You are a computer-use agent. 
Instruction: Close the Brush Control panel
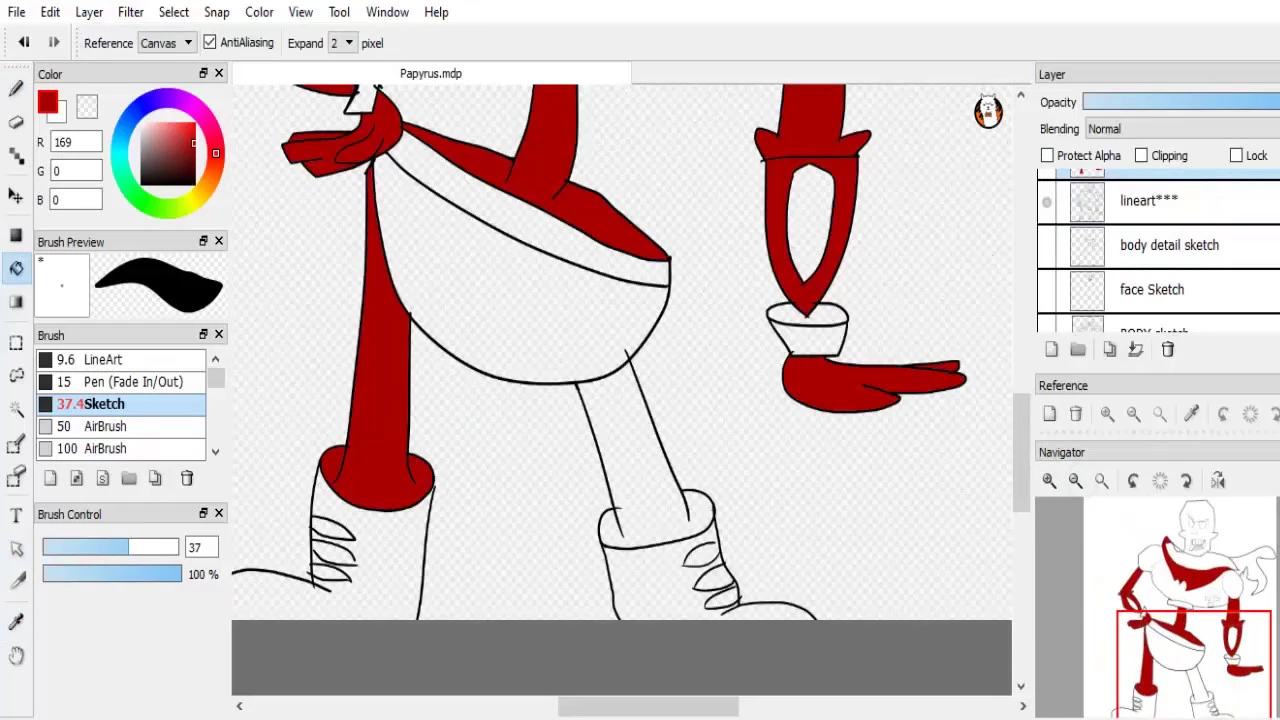coord(219,513)
